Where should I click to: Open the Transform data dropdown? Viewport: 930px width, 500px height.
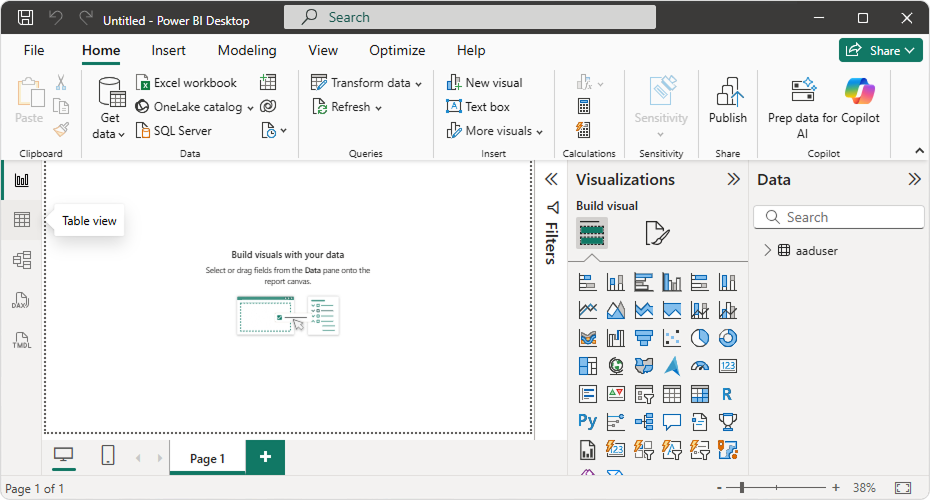point(418,84)
